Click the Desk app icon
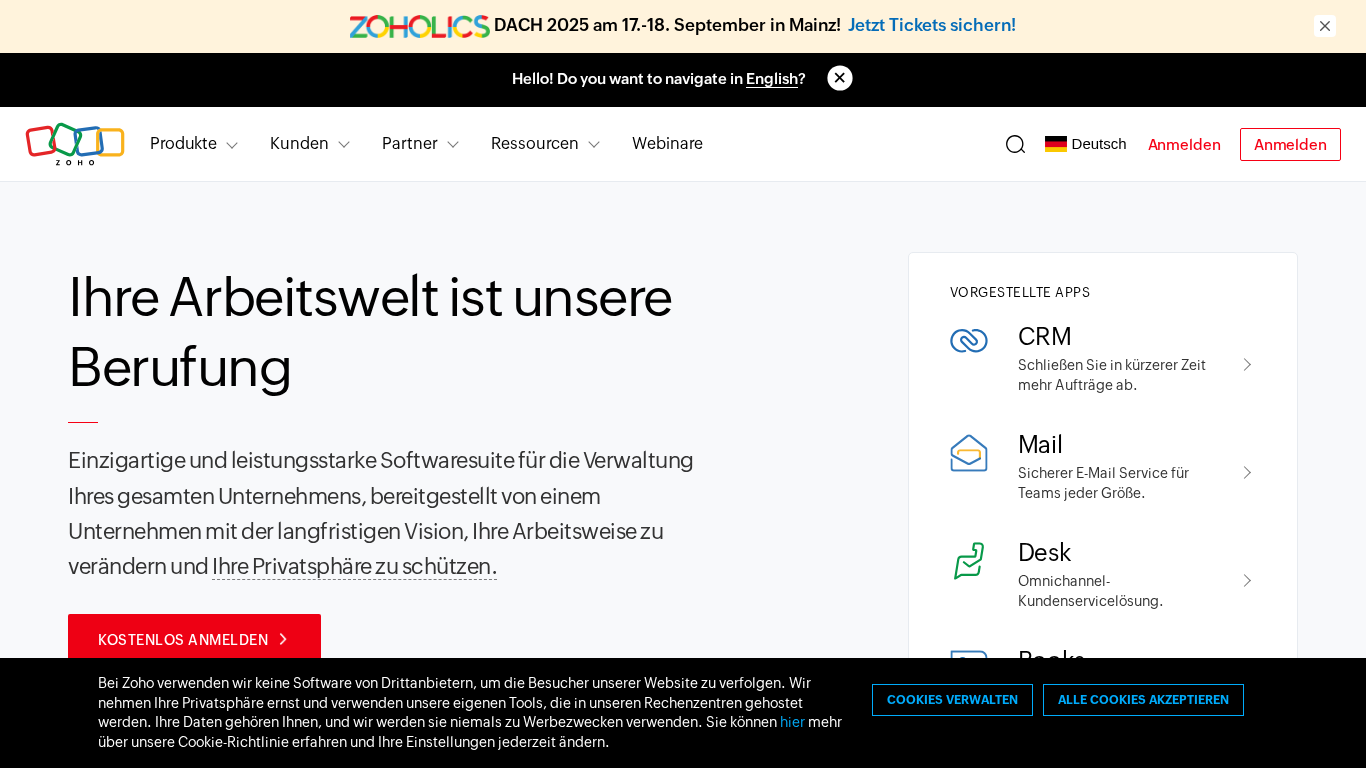 pyautogui.click(x=969, y=561)
